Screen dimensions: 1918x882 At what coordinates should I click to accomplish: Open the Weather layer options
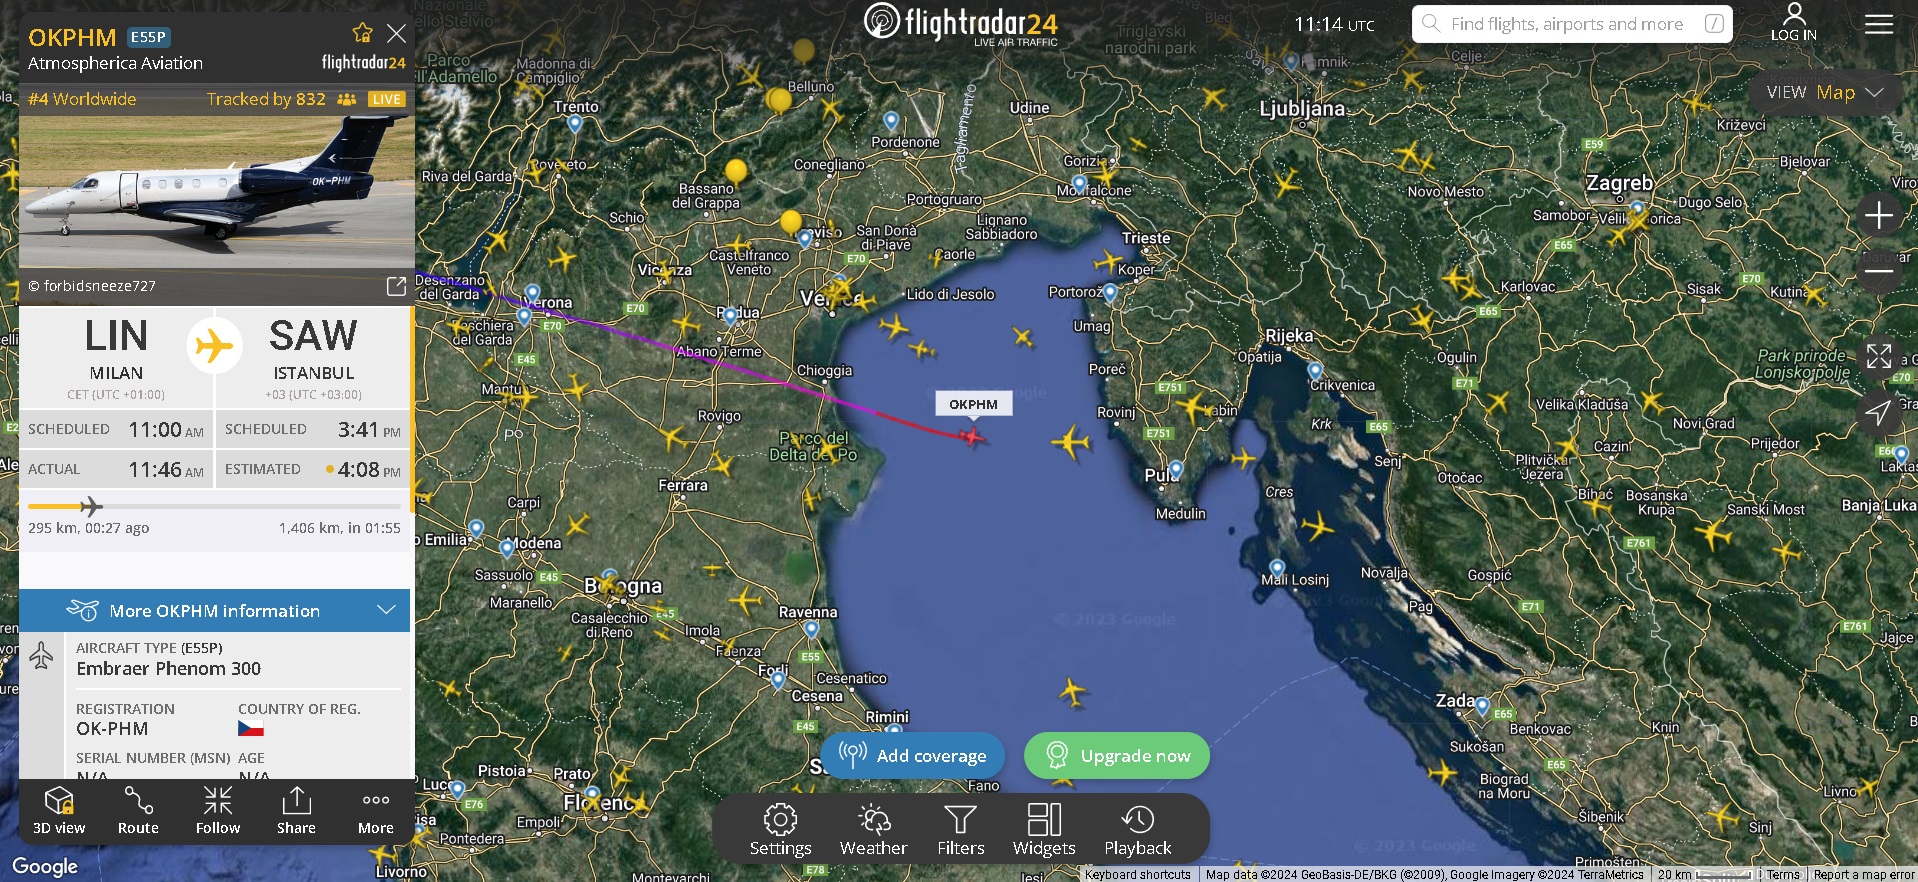point(873,831)
